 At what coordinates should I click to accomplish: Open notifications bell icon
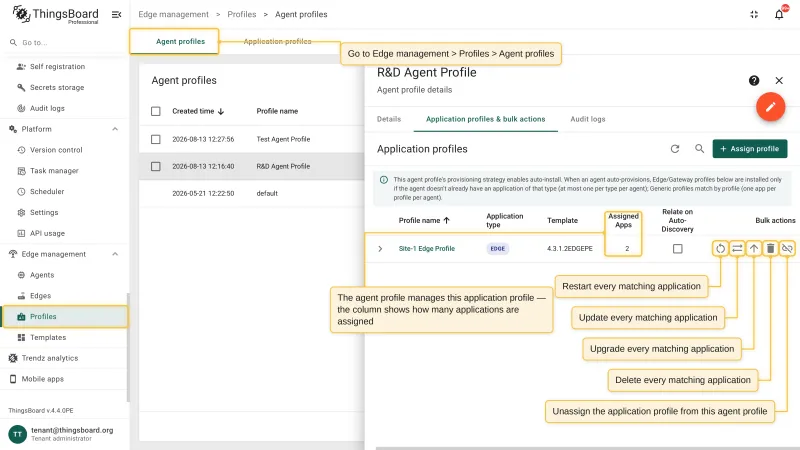click(779, 14)
